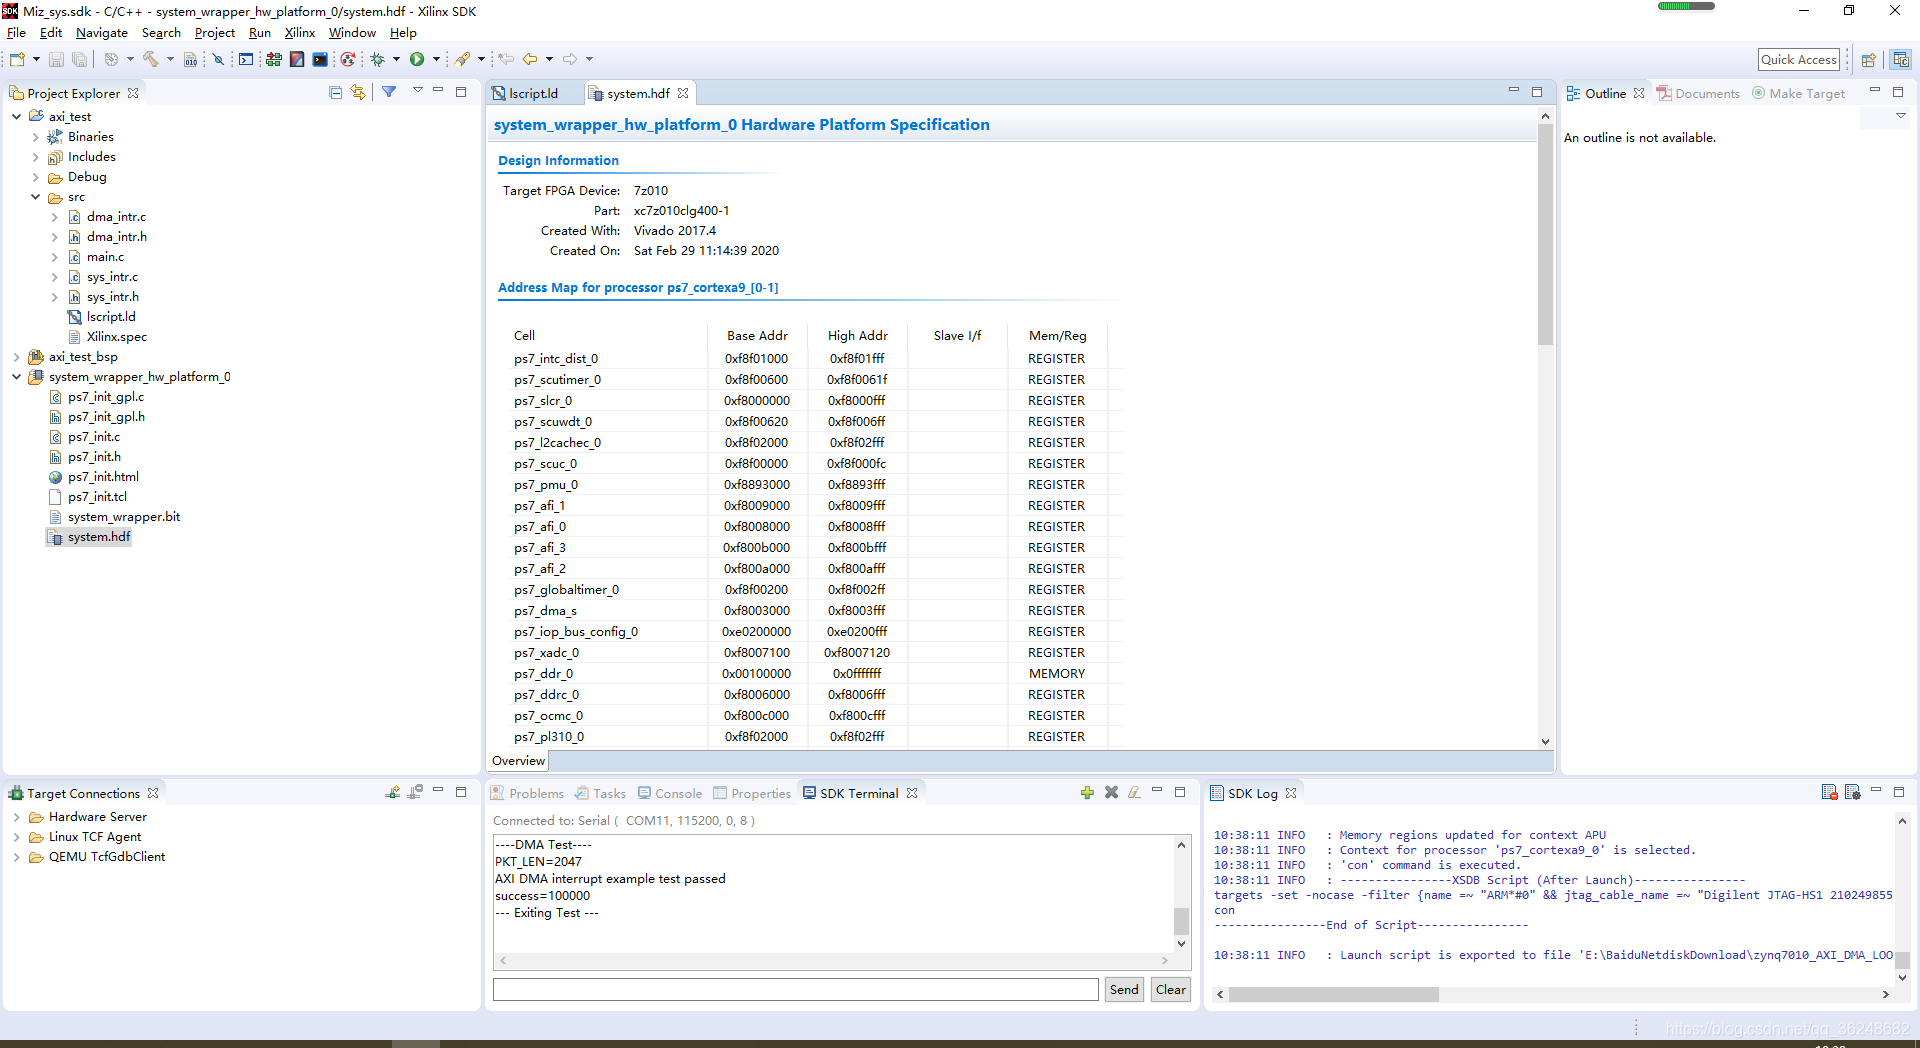This screenshot has width=1920, height=1048.
Task: Click the ps7_ddr_0 cell in address map
Action: coord(543,674)
